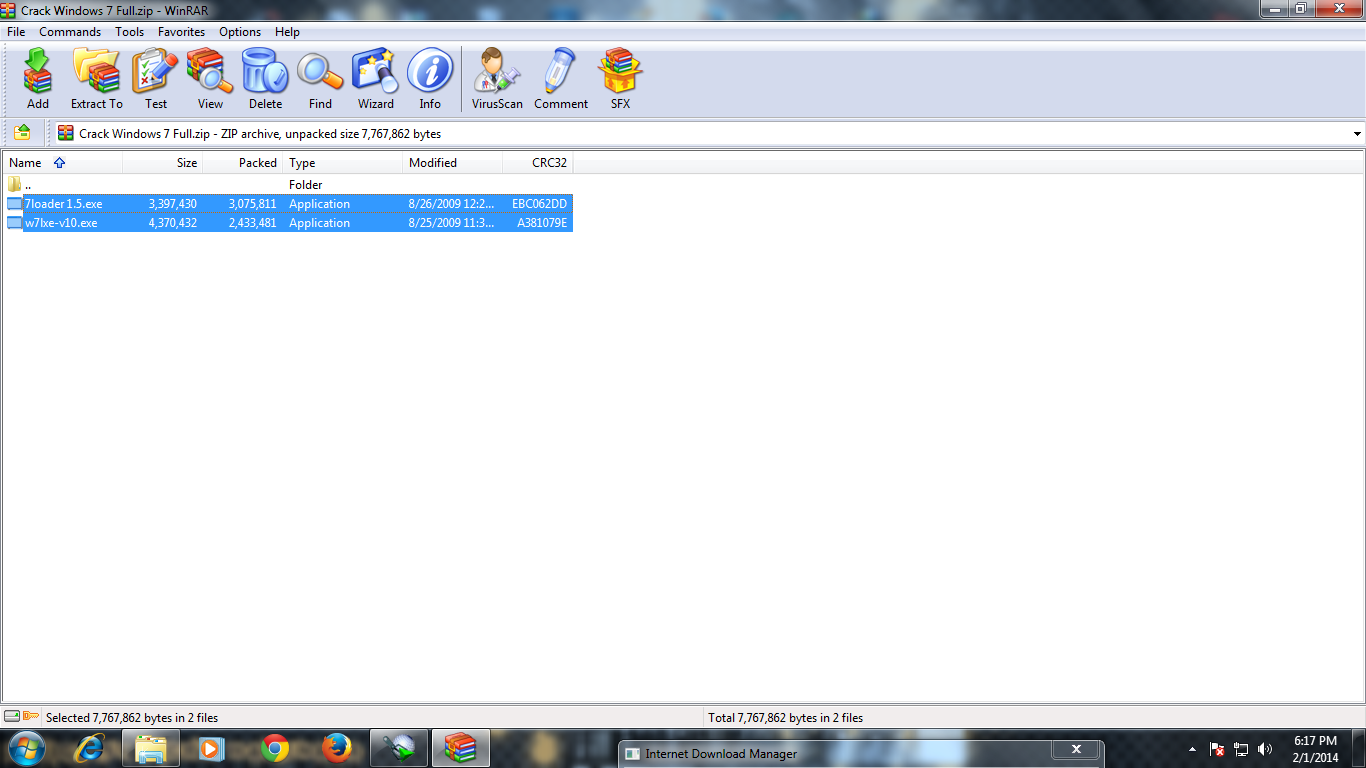Viewport: 1366px width, 768px height.
Task: Click packed size 3,075,811
Action: [252, 204]
